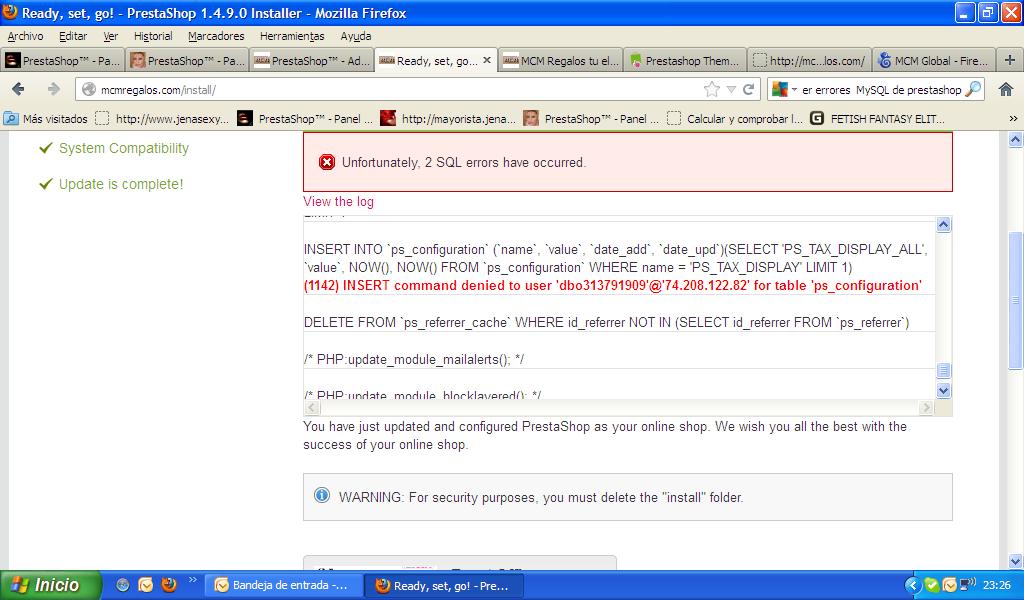Click the red SQL error icon
This screenshot has height=600, width=1024.
tap(327, 162)
